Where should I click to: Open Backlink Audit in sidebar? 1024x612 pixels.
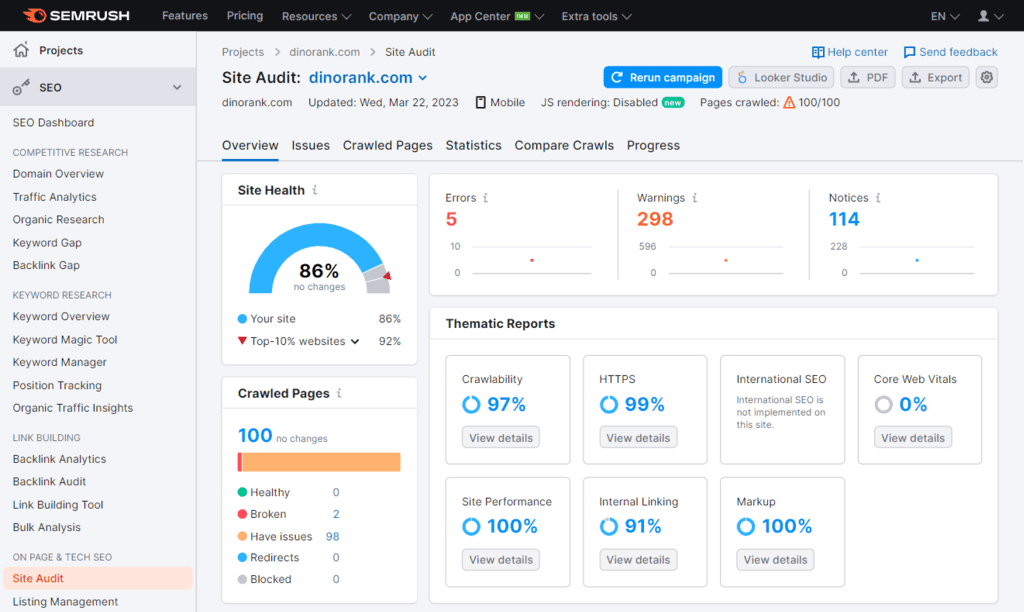[x=49, y=481]
